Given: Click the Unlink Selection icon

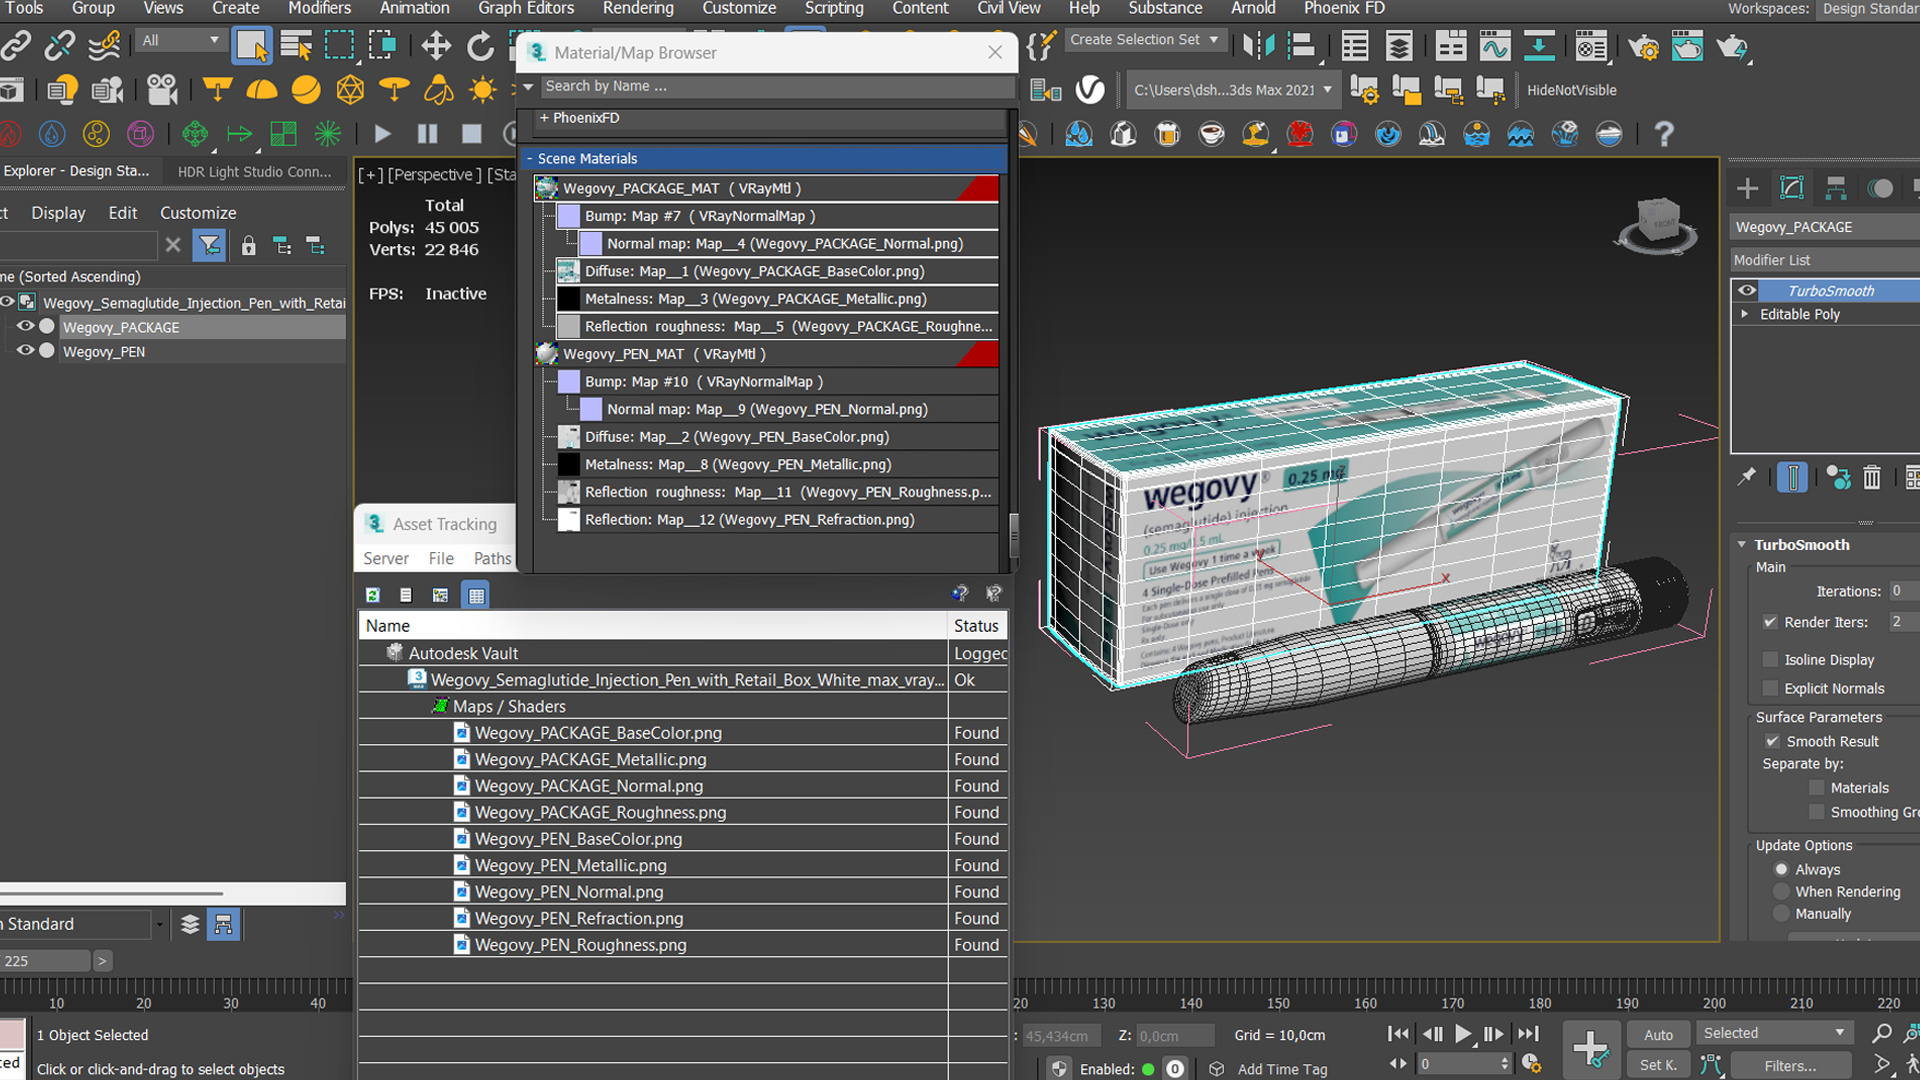Looking at the screenshot, I should (60, 46).
